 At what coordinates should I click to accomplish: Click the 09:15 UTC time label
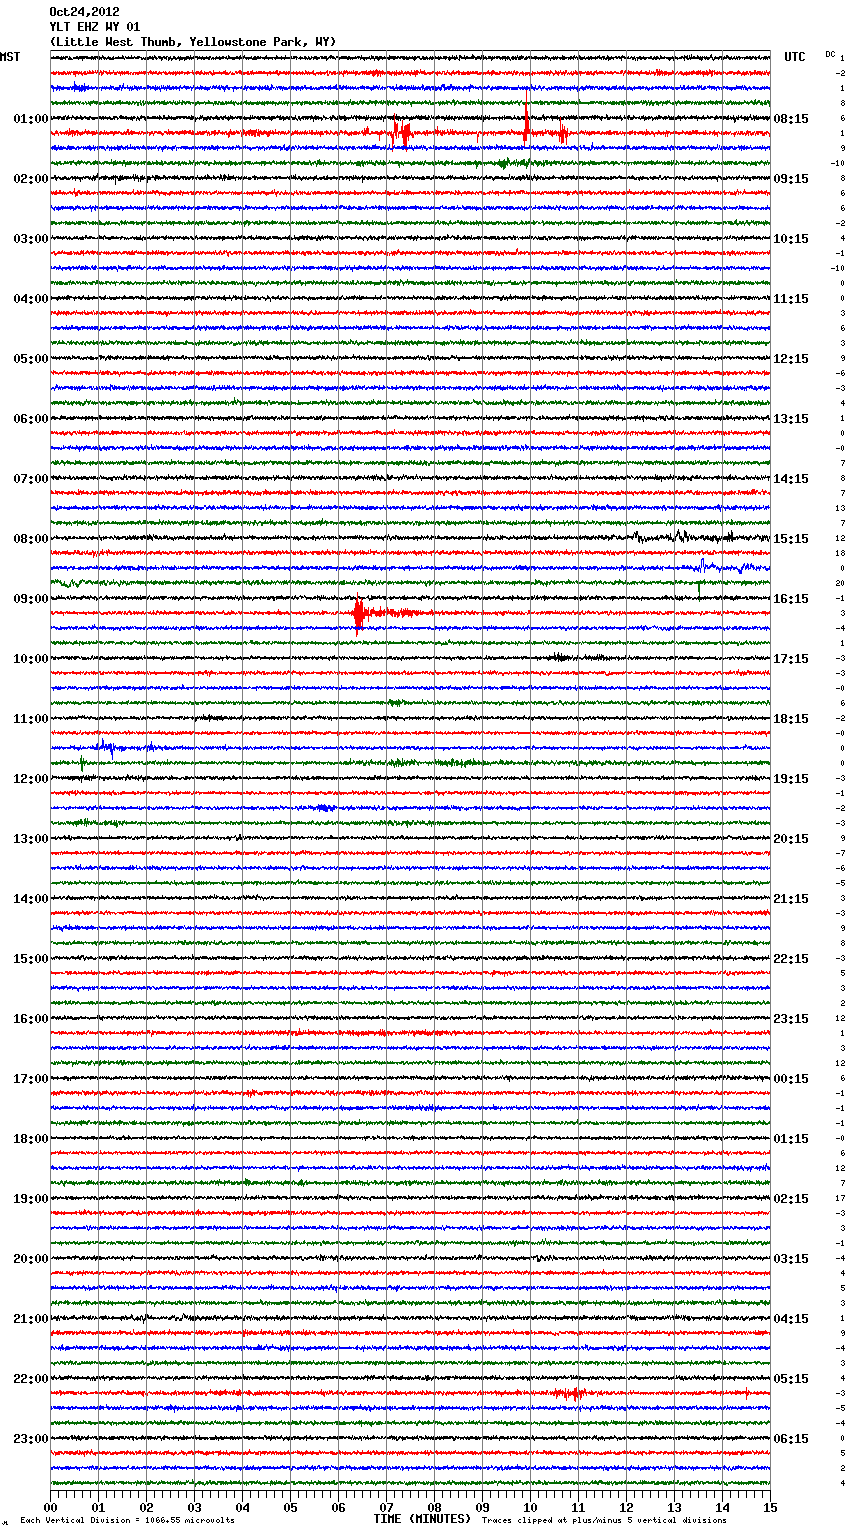tap(791, 179)
